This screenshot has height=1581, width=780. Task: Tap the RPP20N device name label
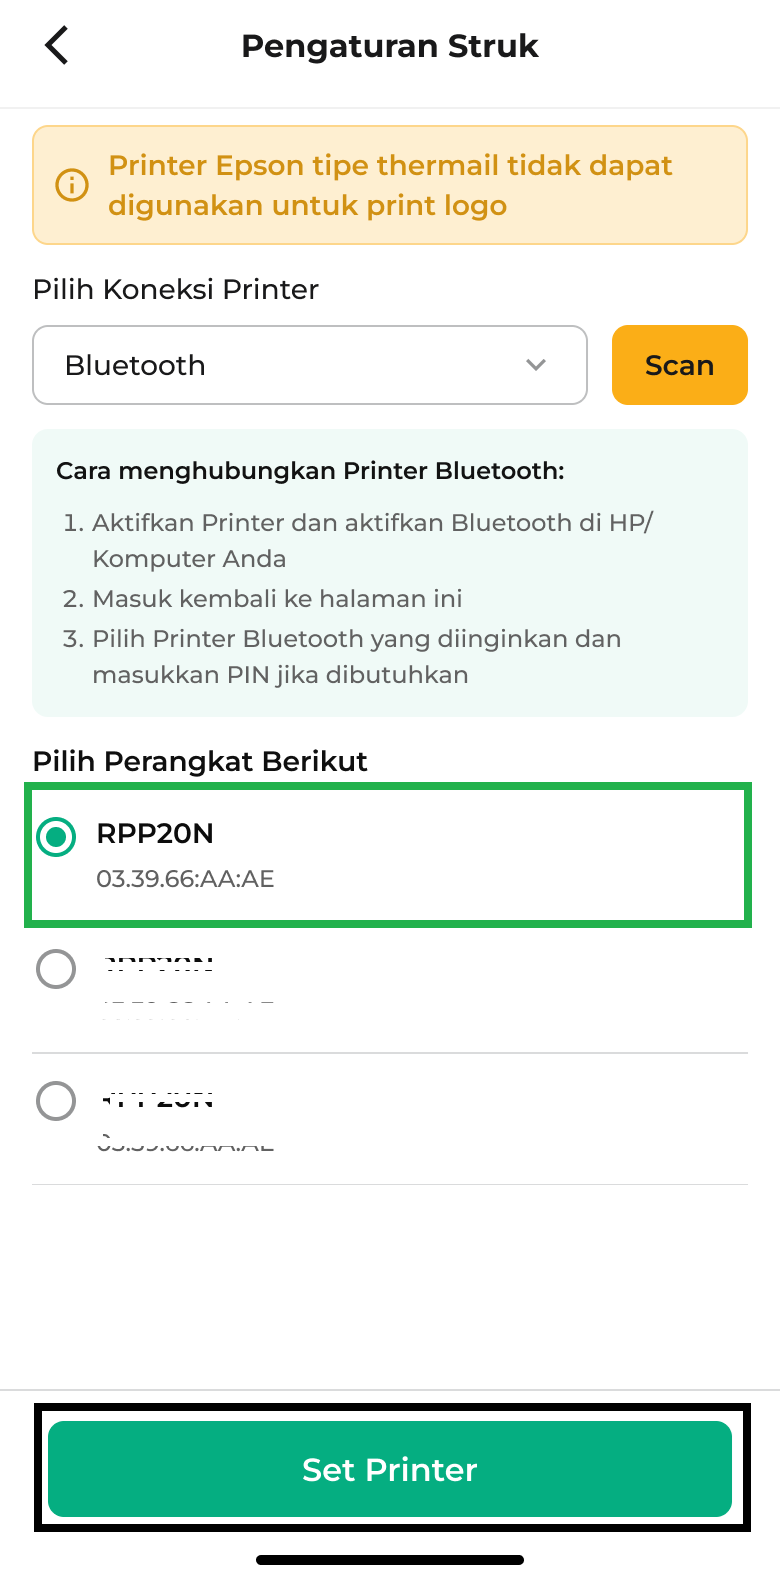pos(155,834)
